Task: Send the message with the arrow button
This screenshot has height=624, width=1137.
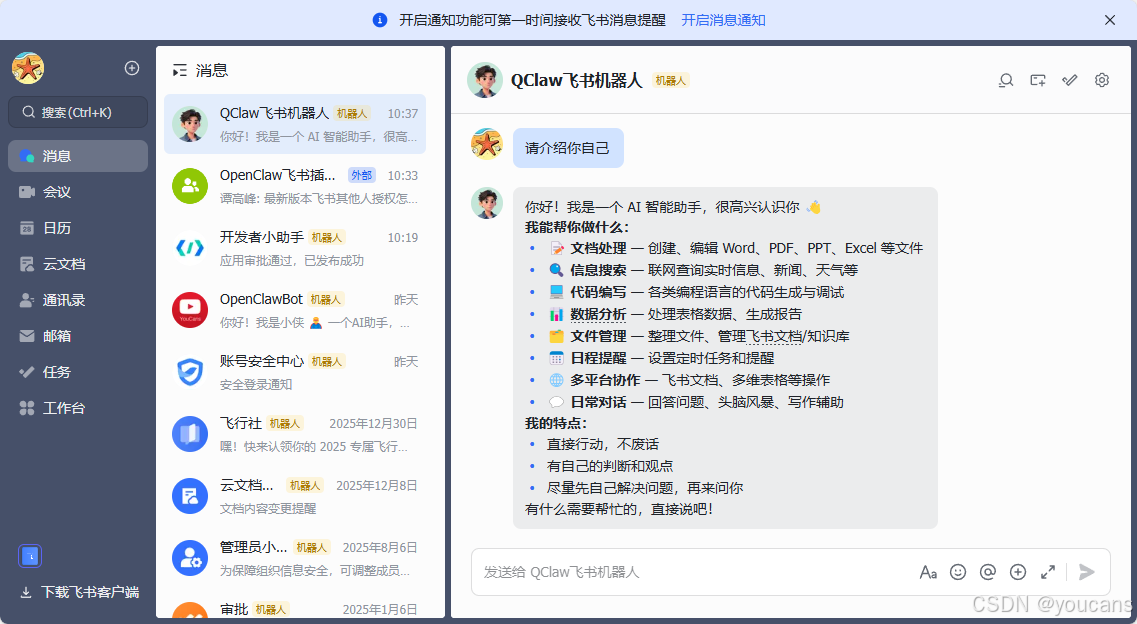Action: [x=1087, y=571]
